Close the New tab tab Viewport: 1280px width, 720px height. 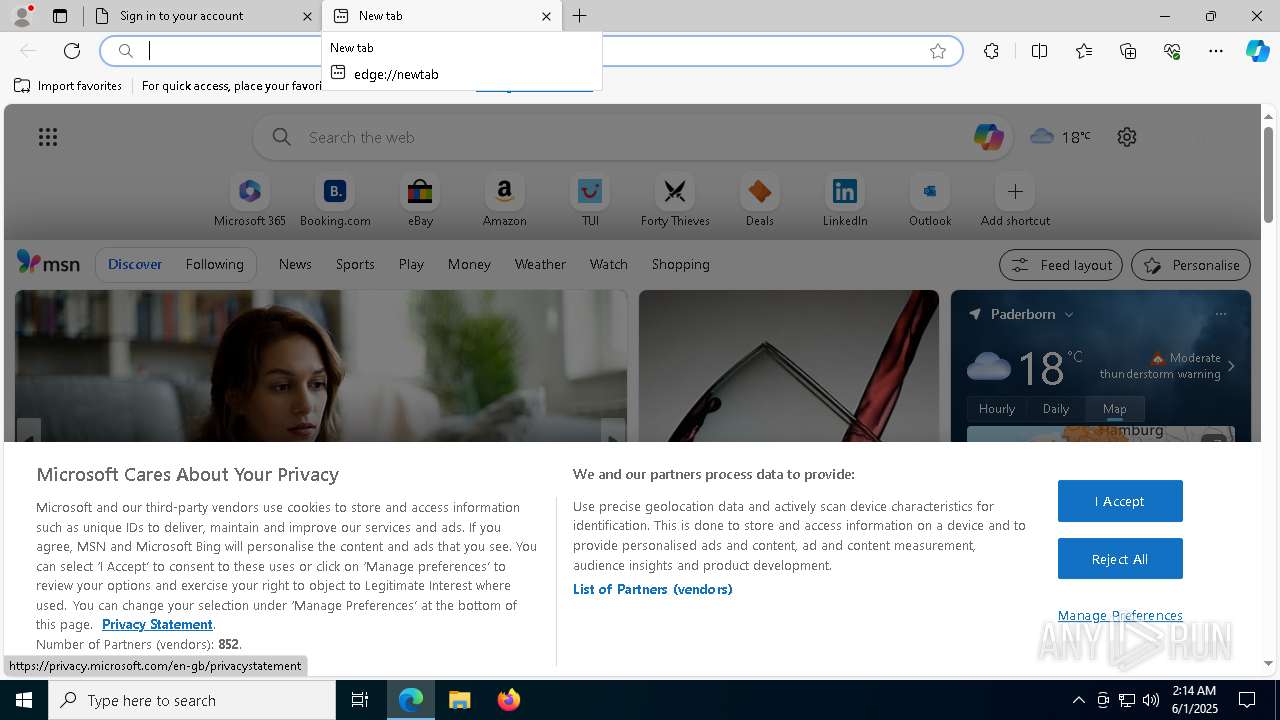point(546,16)
